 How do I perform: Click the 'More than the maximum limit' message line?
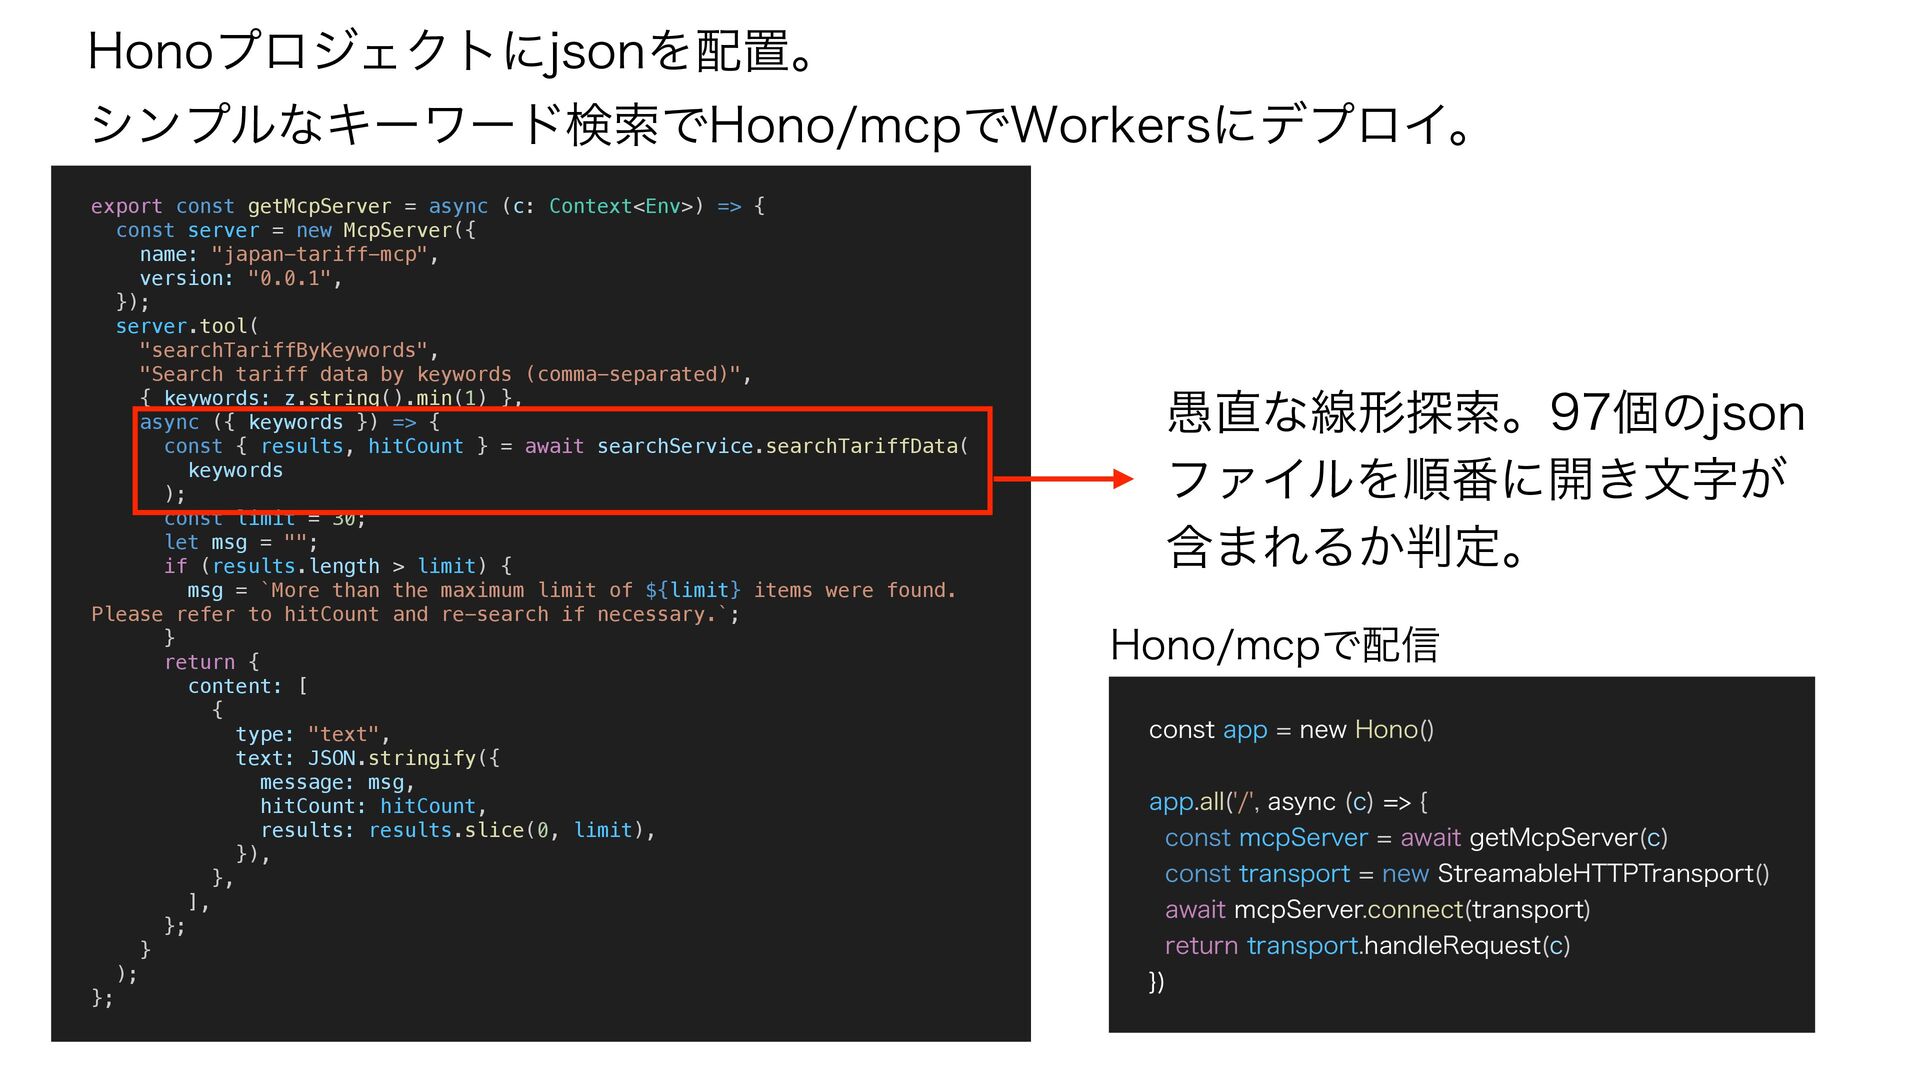[572, 590]
